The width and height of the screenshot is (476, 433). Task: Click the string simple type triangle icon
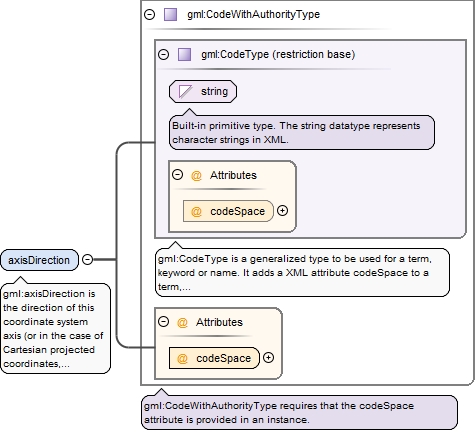tap(185, 91)
